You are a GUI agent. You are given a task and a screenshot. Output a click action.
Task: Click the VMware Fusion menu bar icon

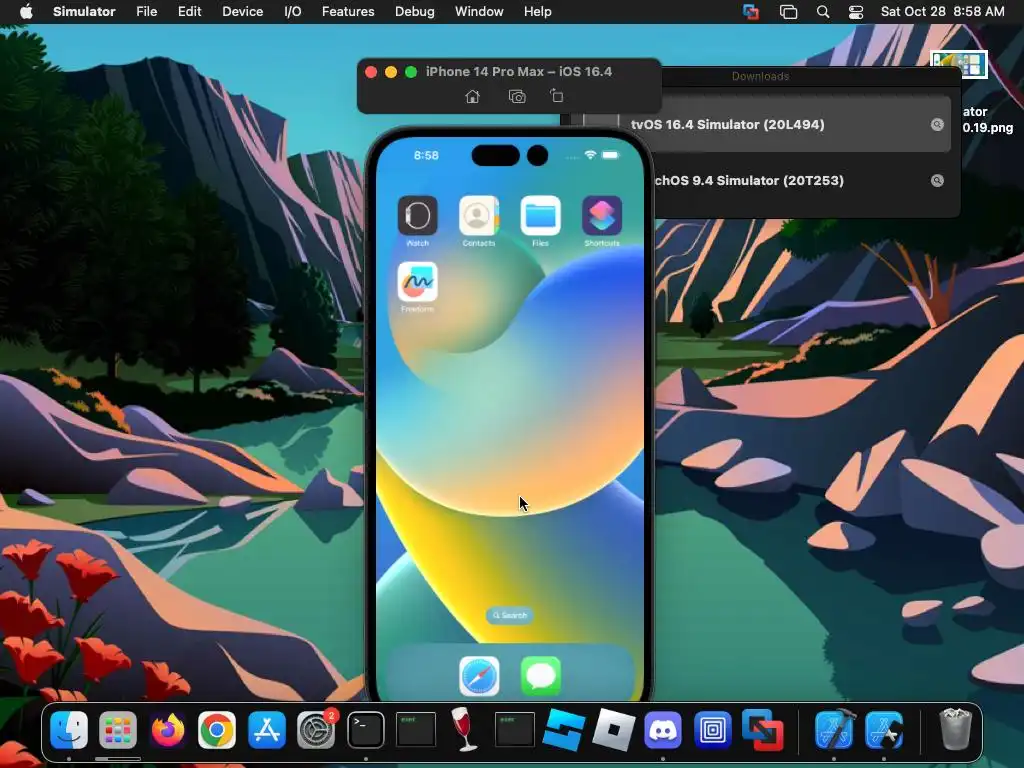pos(751,12)
